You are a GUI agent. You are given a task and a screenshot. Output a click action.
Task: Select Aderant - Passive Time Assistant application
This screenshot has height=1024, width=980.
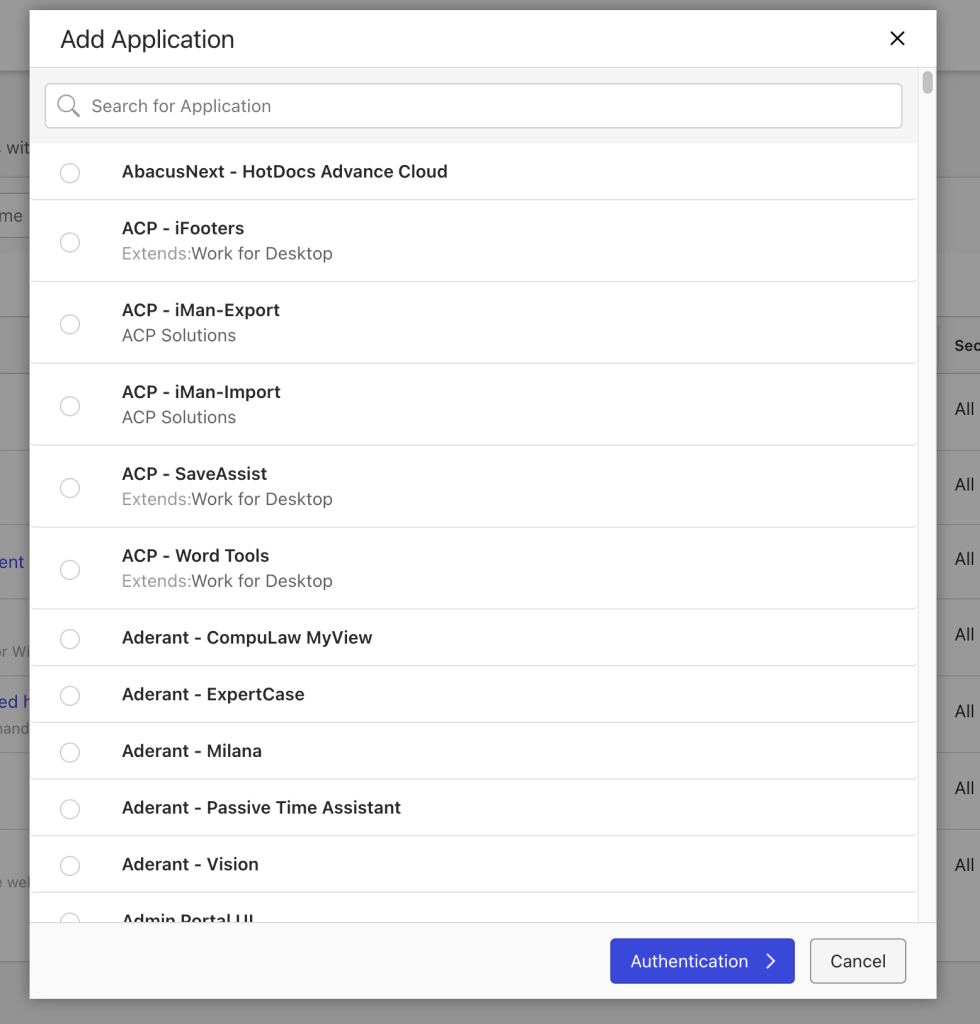click(x=70, y=808)
